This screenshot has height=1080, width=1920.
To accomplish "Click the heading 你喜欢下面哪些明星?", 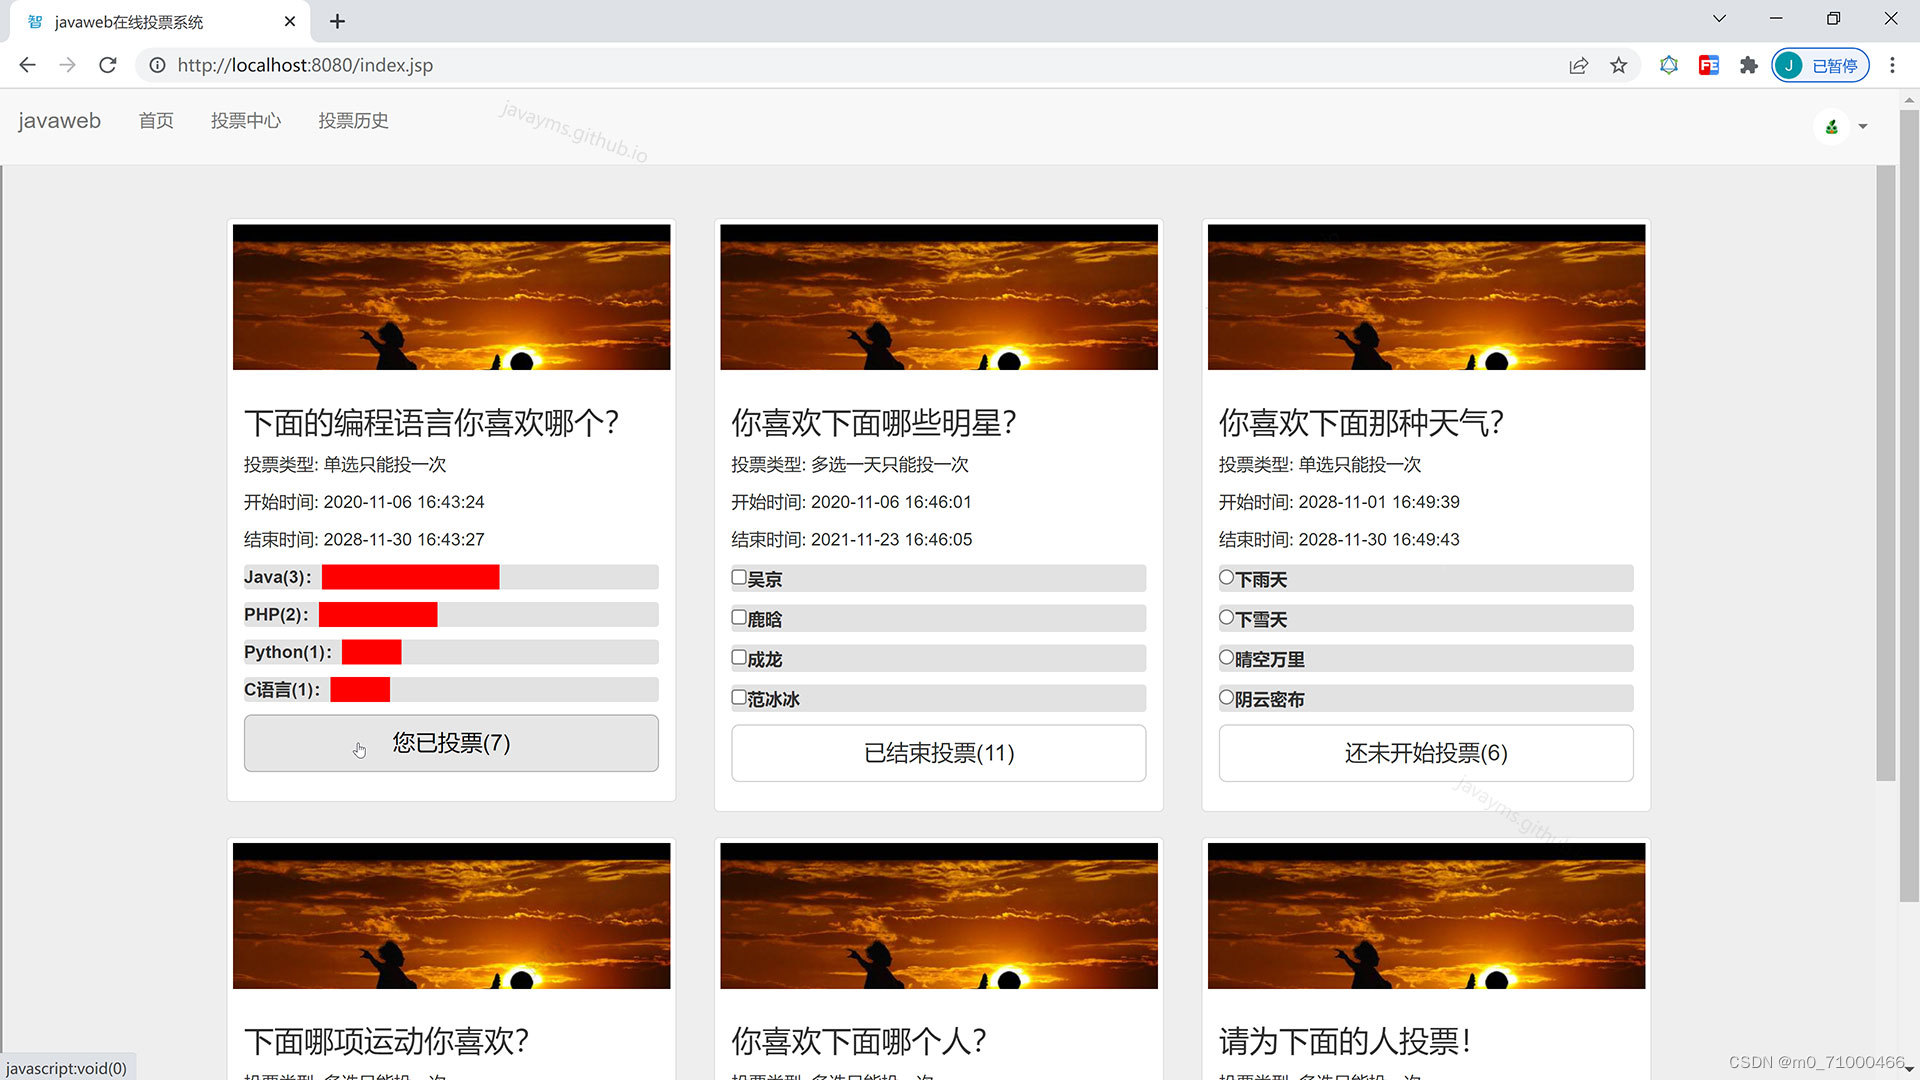I will pyautogui.click(x=874, y=423).
